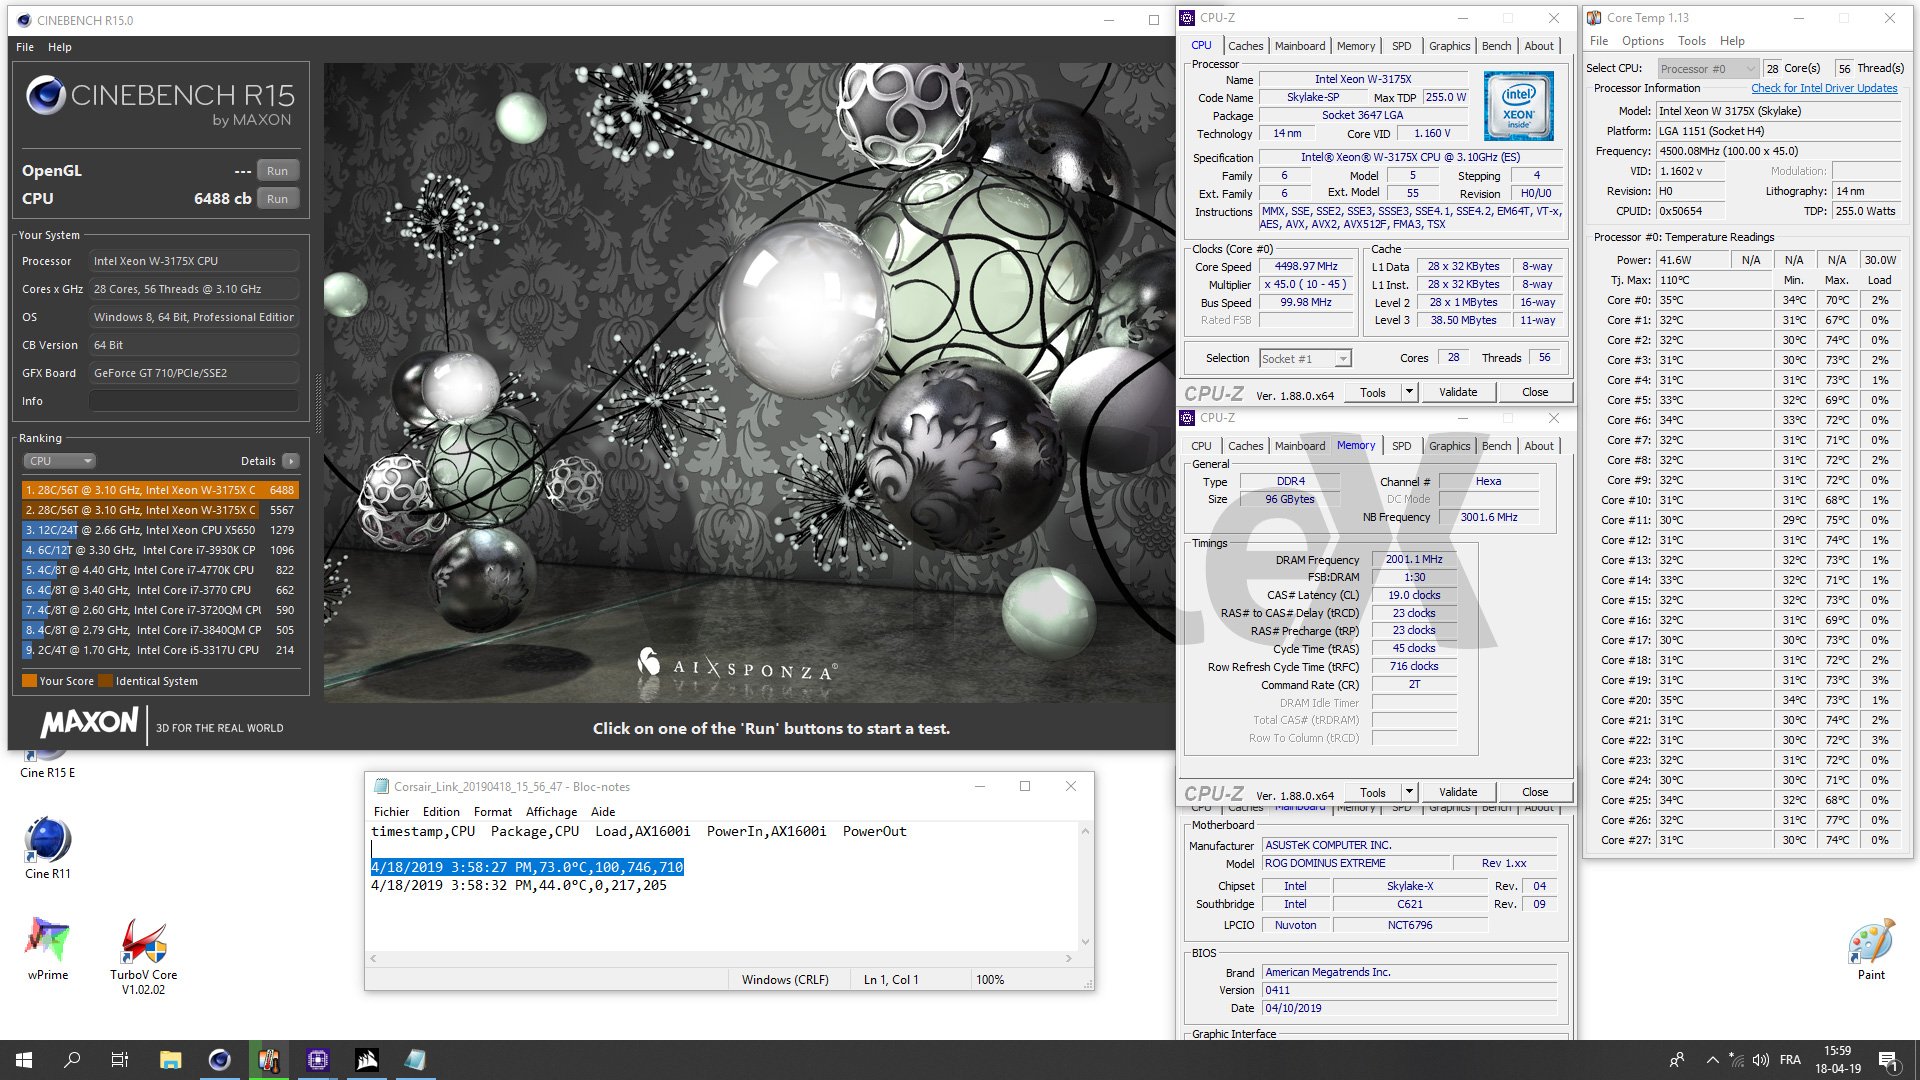Run the CPU benchmark
The height and width of the screenshot is (1080, 1920).
point(277,199)
